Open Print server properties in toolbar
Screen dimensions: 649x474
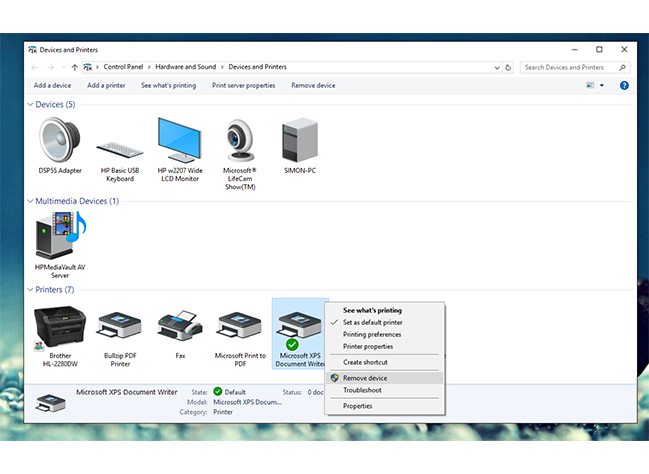click(x=243, y=85)
